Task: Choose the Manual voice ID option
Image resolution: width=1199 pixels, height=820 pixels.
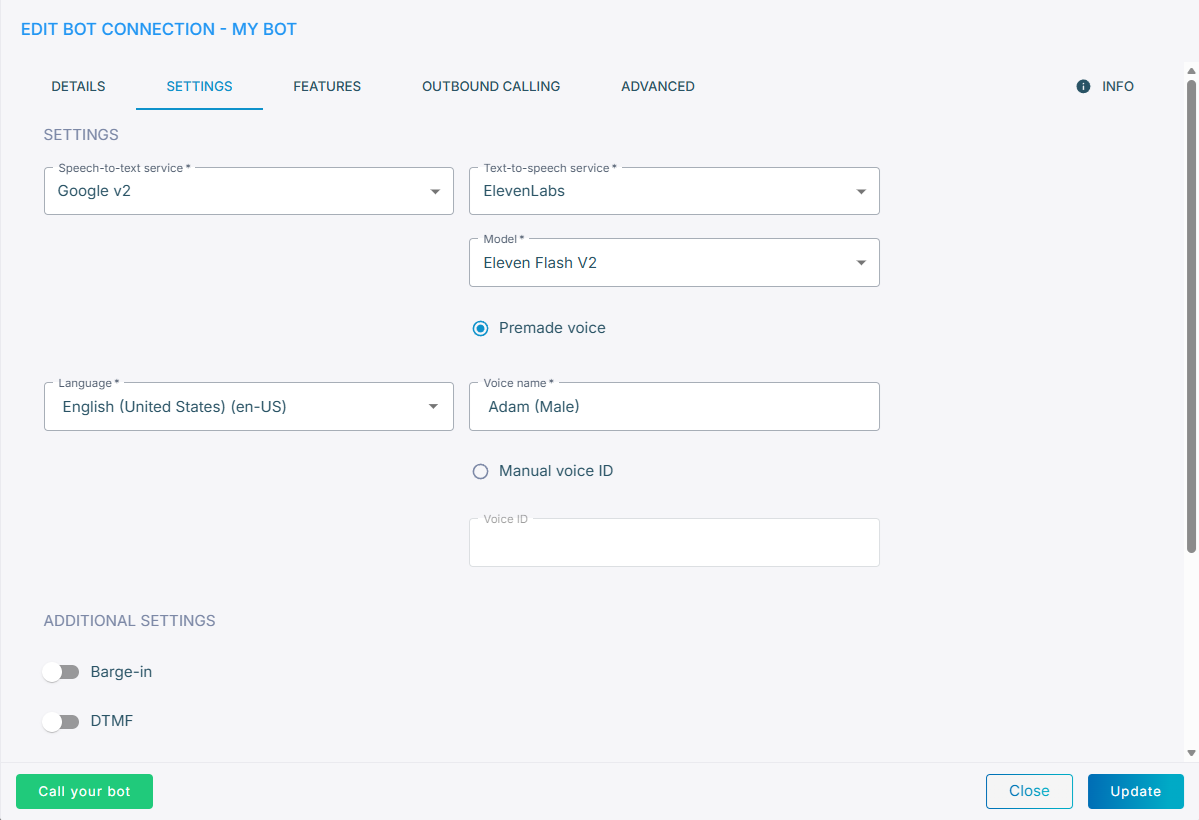Action: coord(481,471)
